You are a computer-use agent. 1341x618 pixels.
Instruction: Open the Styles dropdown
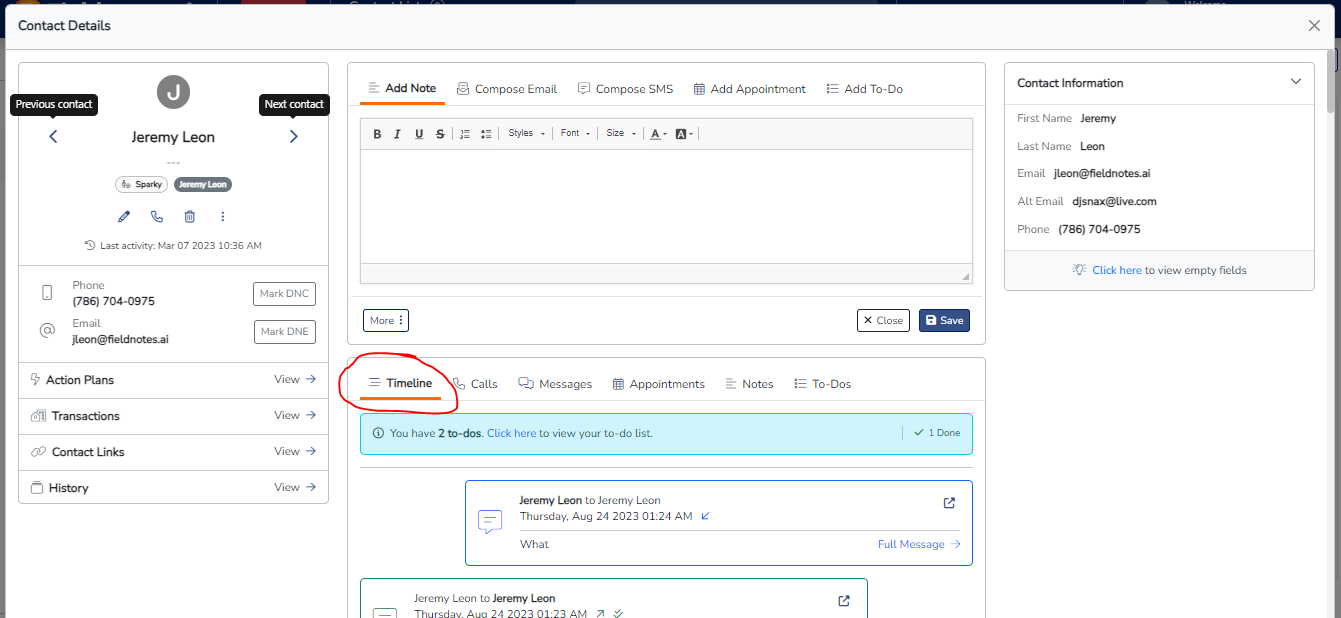pos(526,134)
